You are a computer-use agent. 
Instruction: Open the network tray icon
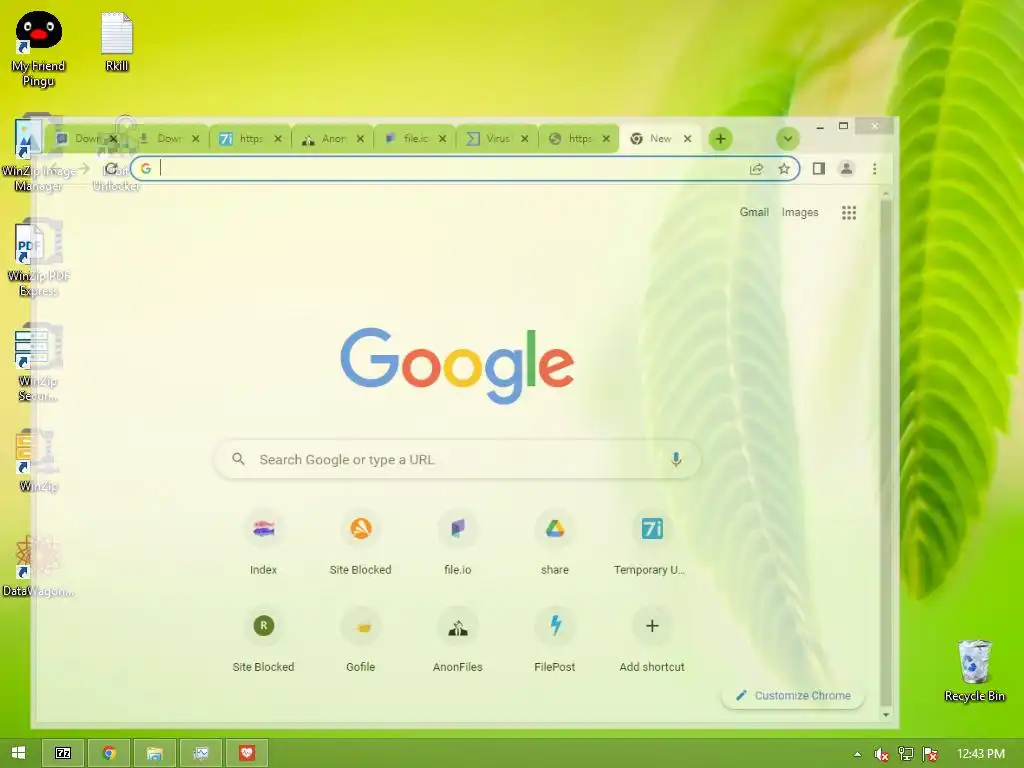click(905, 754)
